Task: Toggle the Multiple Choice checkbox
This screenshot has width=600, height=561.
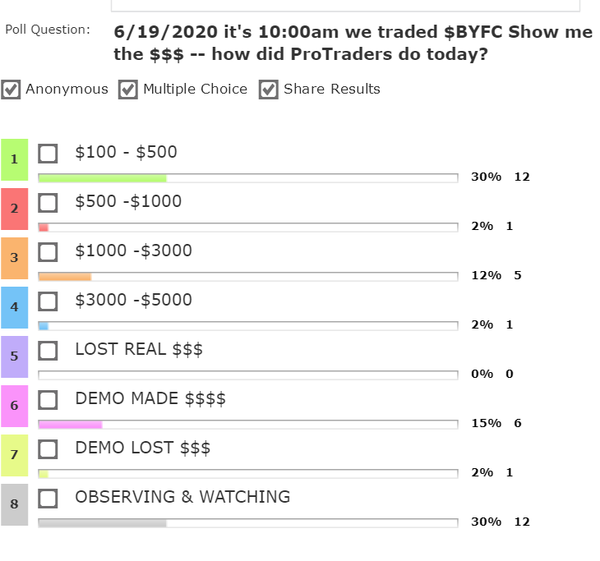Action: click(x=128, y=90)
